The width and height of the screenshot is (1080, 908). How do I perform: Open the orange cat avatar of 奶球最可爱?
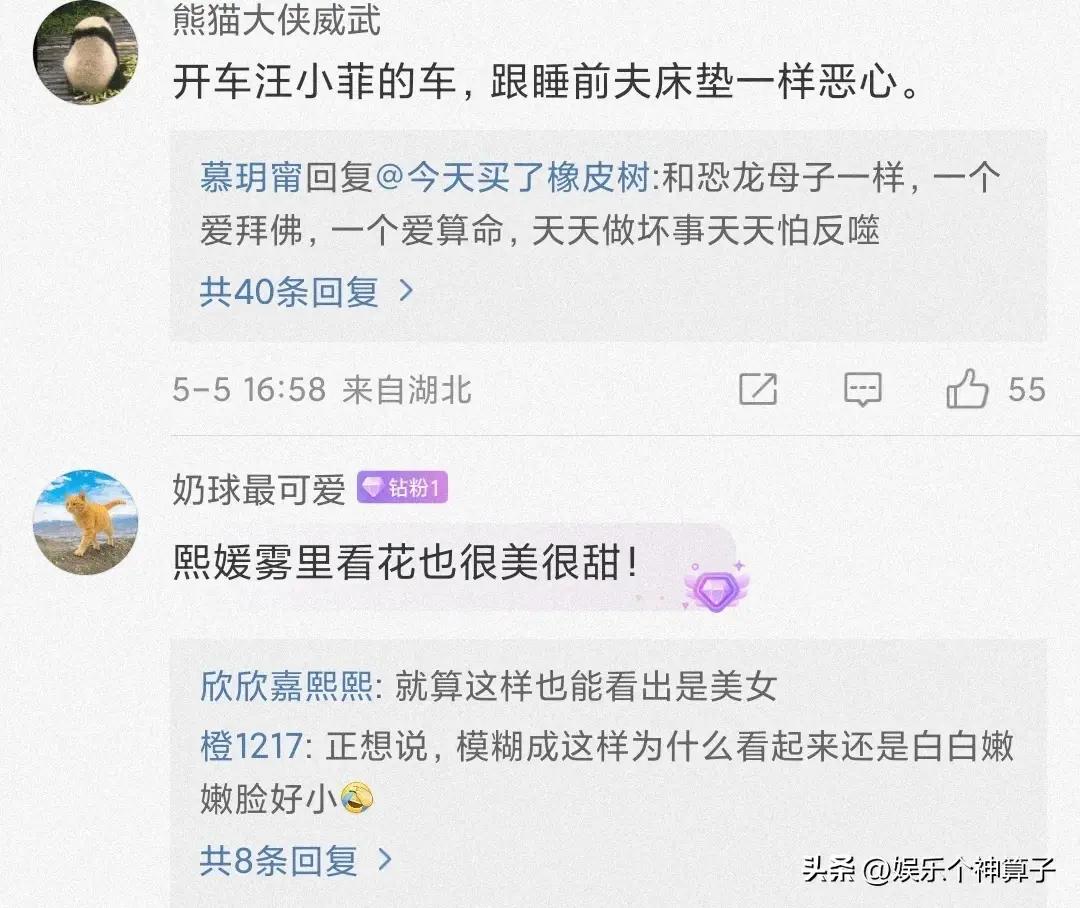coord(85,521)
